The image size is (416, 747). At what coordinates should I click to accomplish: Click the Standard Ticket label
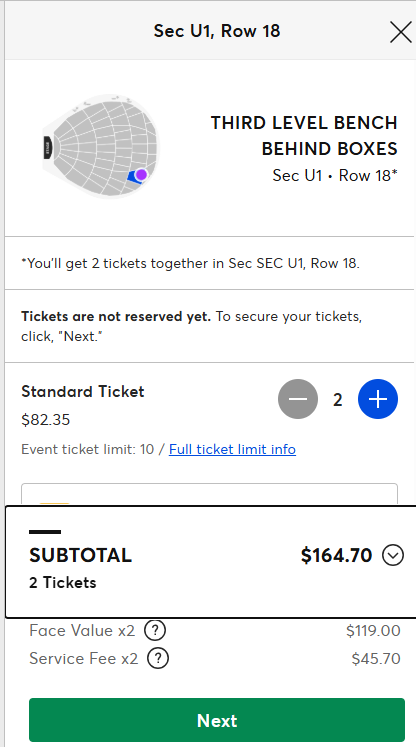pos(82,392)
